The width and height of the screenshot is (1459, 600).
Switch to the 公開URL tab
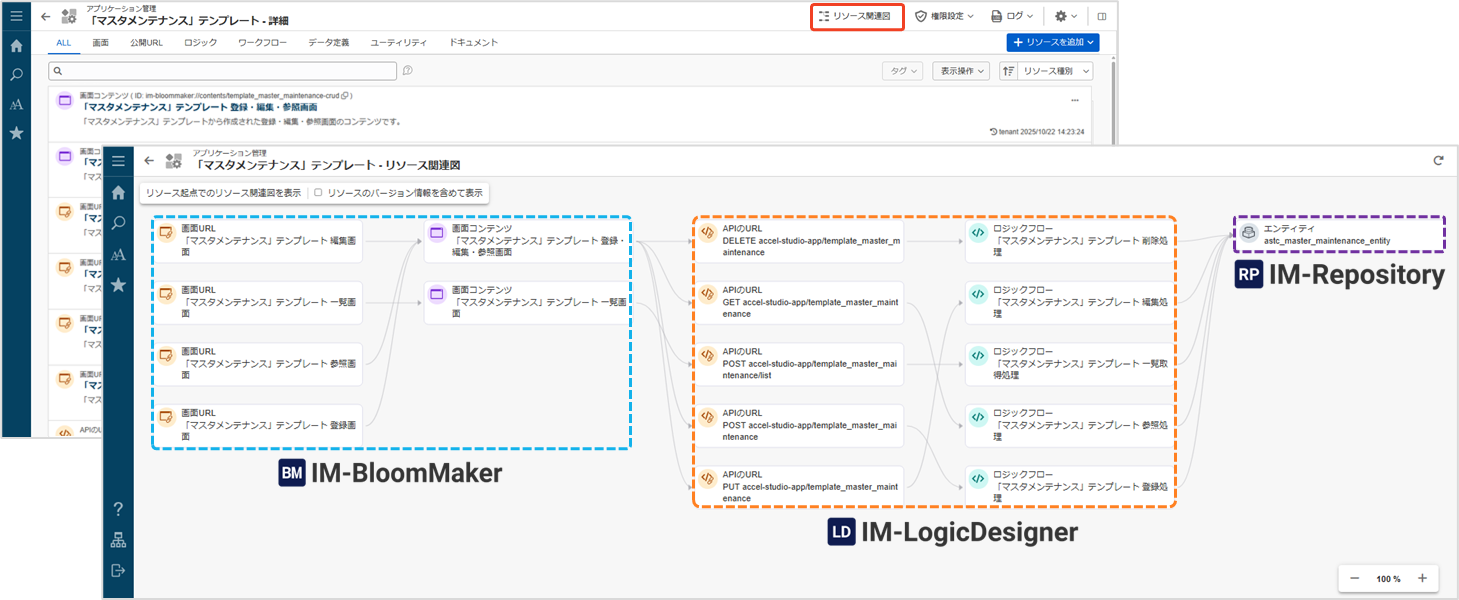[146, 42]
